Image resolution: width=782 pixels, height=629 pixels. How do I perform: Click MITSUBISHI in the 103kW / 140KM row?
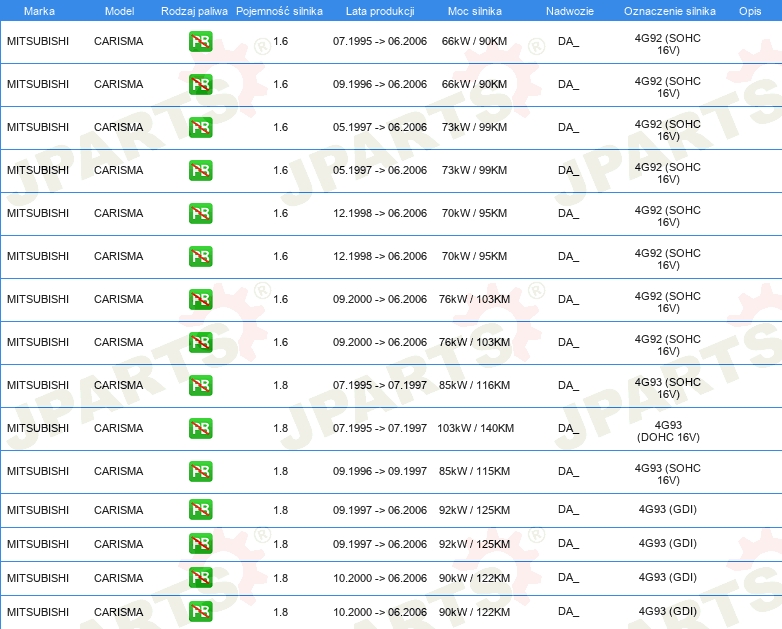click(38, 428)
